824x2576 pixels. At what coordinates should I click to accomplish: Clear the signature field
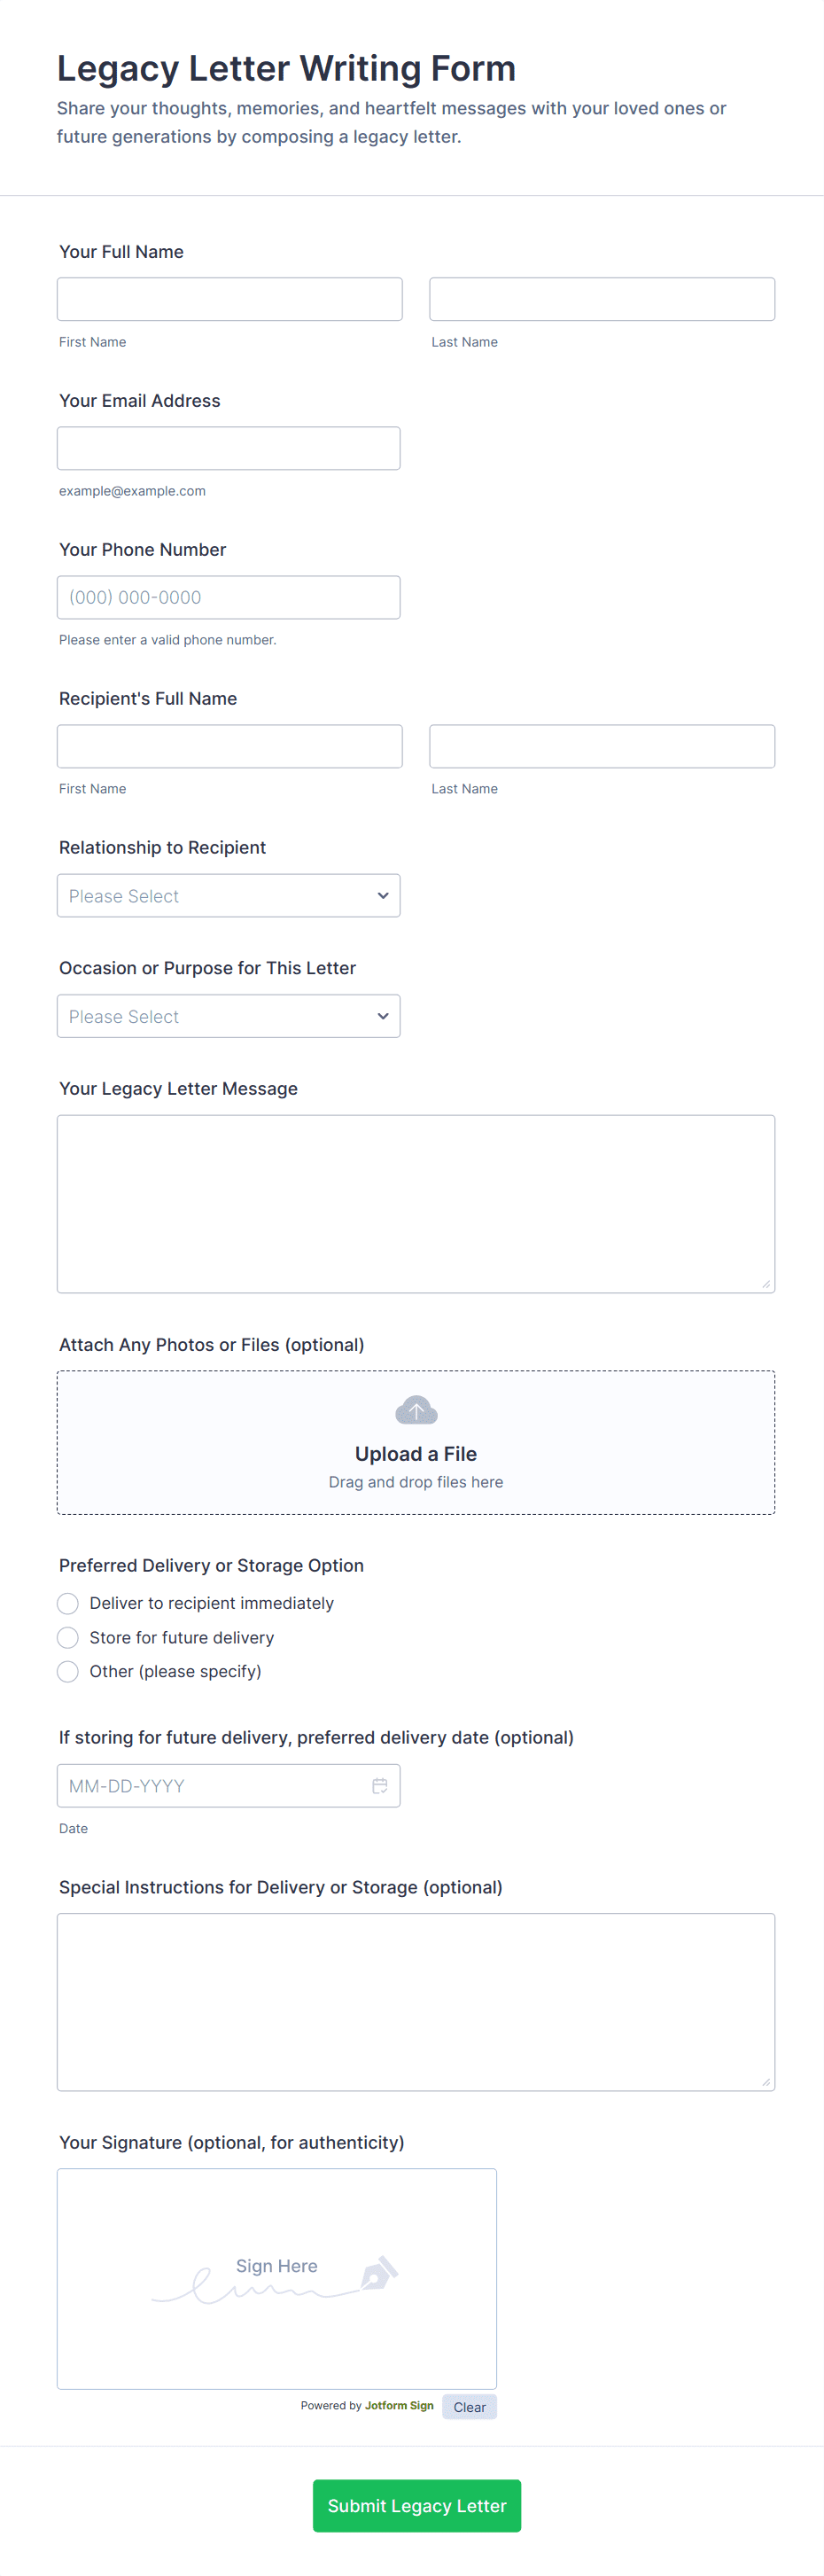[x=469, y=2407]
